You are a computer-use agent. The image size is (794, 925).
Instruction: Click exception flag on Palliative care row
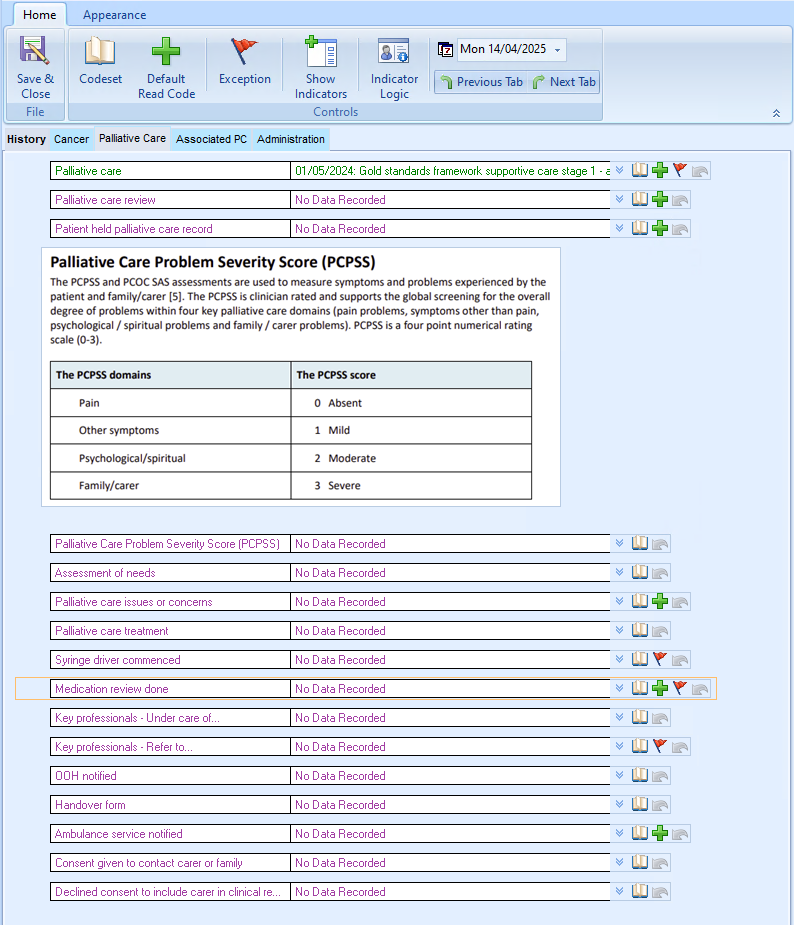tap(680, 170)
